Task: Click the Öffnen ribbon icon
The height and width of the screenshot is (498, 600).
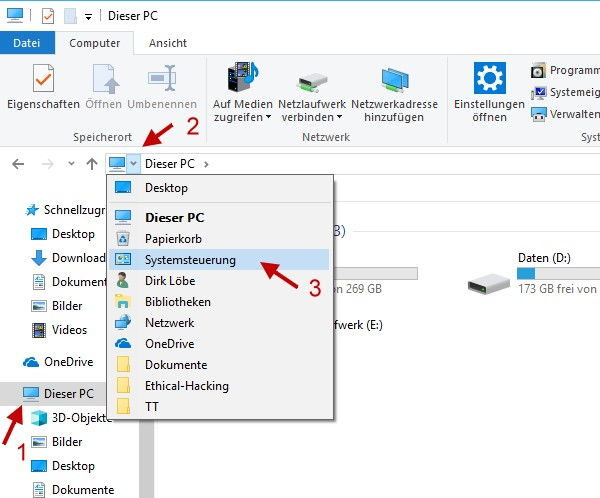Action: [104, 78]
